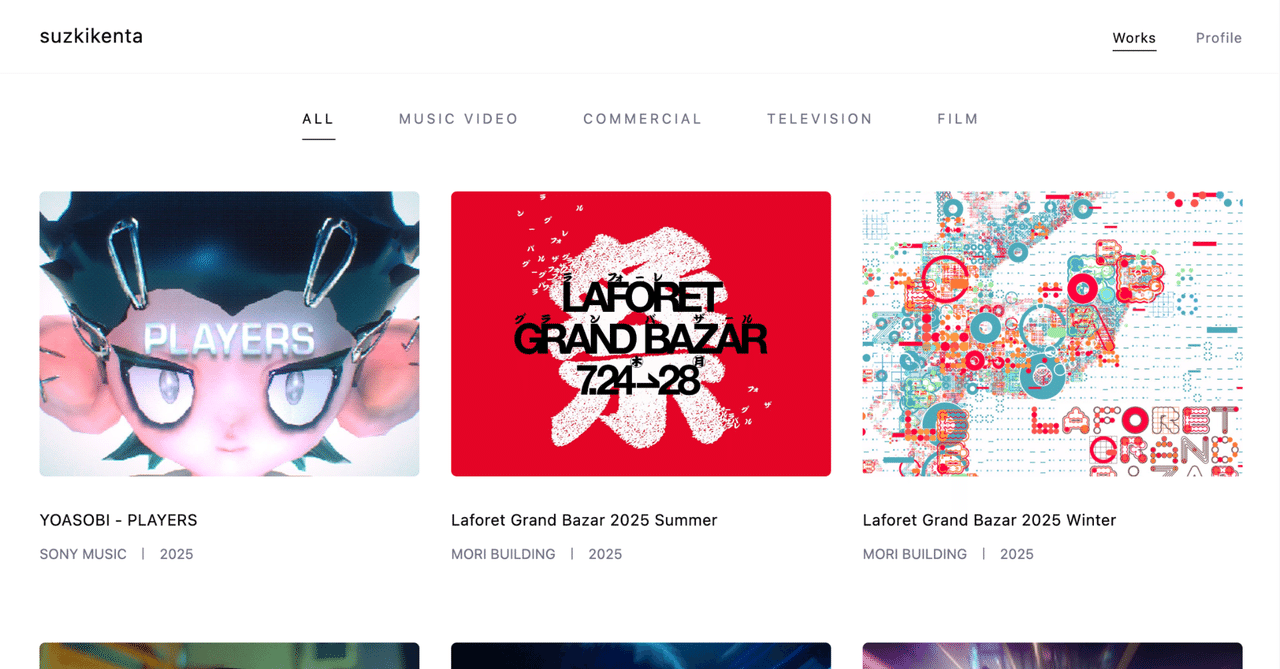Open the YOASOBI PLAYERS thumbnail

229,333
